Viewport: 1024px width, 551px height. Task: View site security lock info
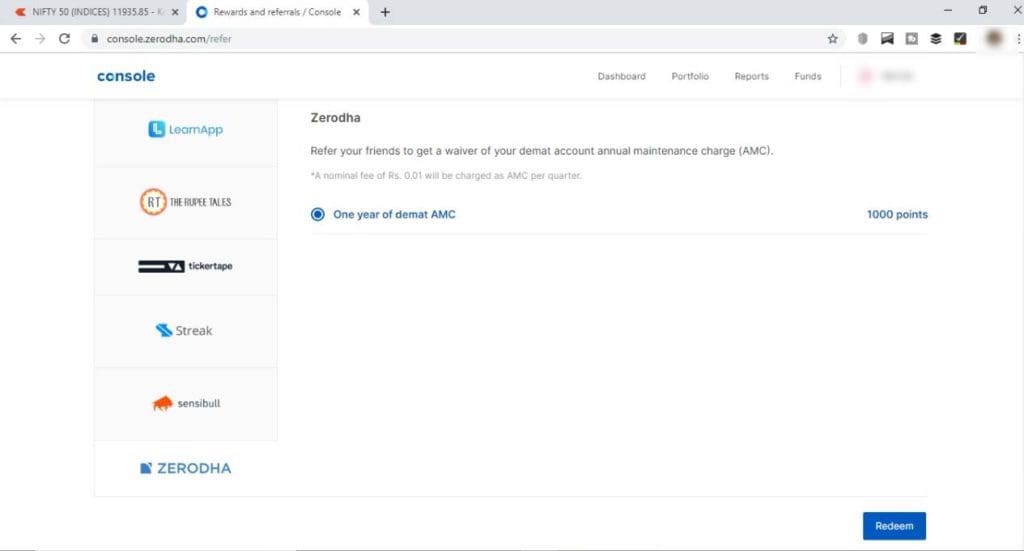(x=95, y=39)
